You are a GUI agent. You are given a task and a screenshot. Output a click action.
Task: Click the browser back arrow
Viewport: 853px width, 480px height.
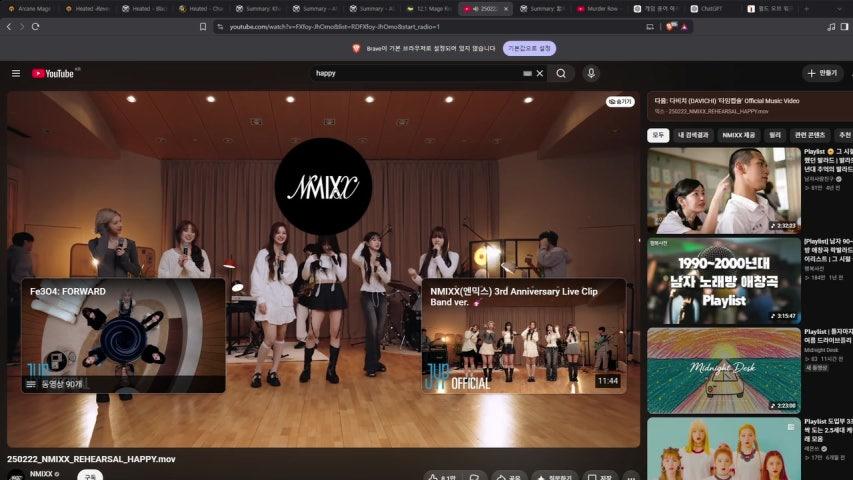pos(9,27)
